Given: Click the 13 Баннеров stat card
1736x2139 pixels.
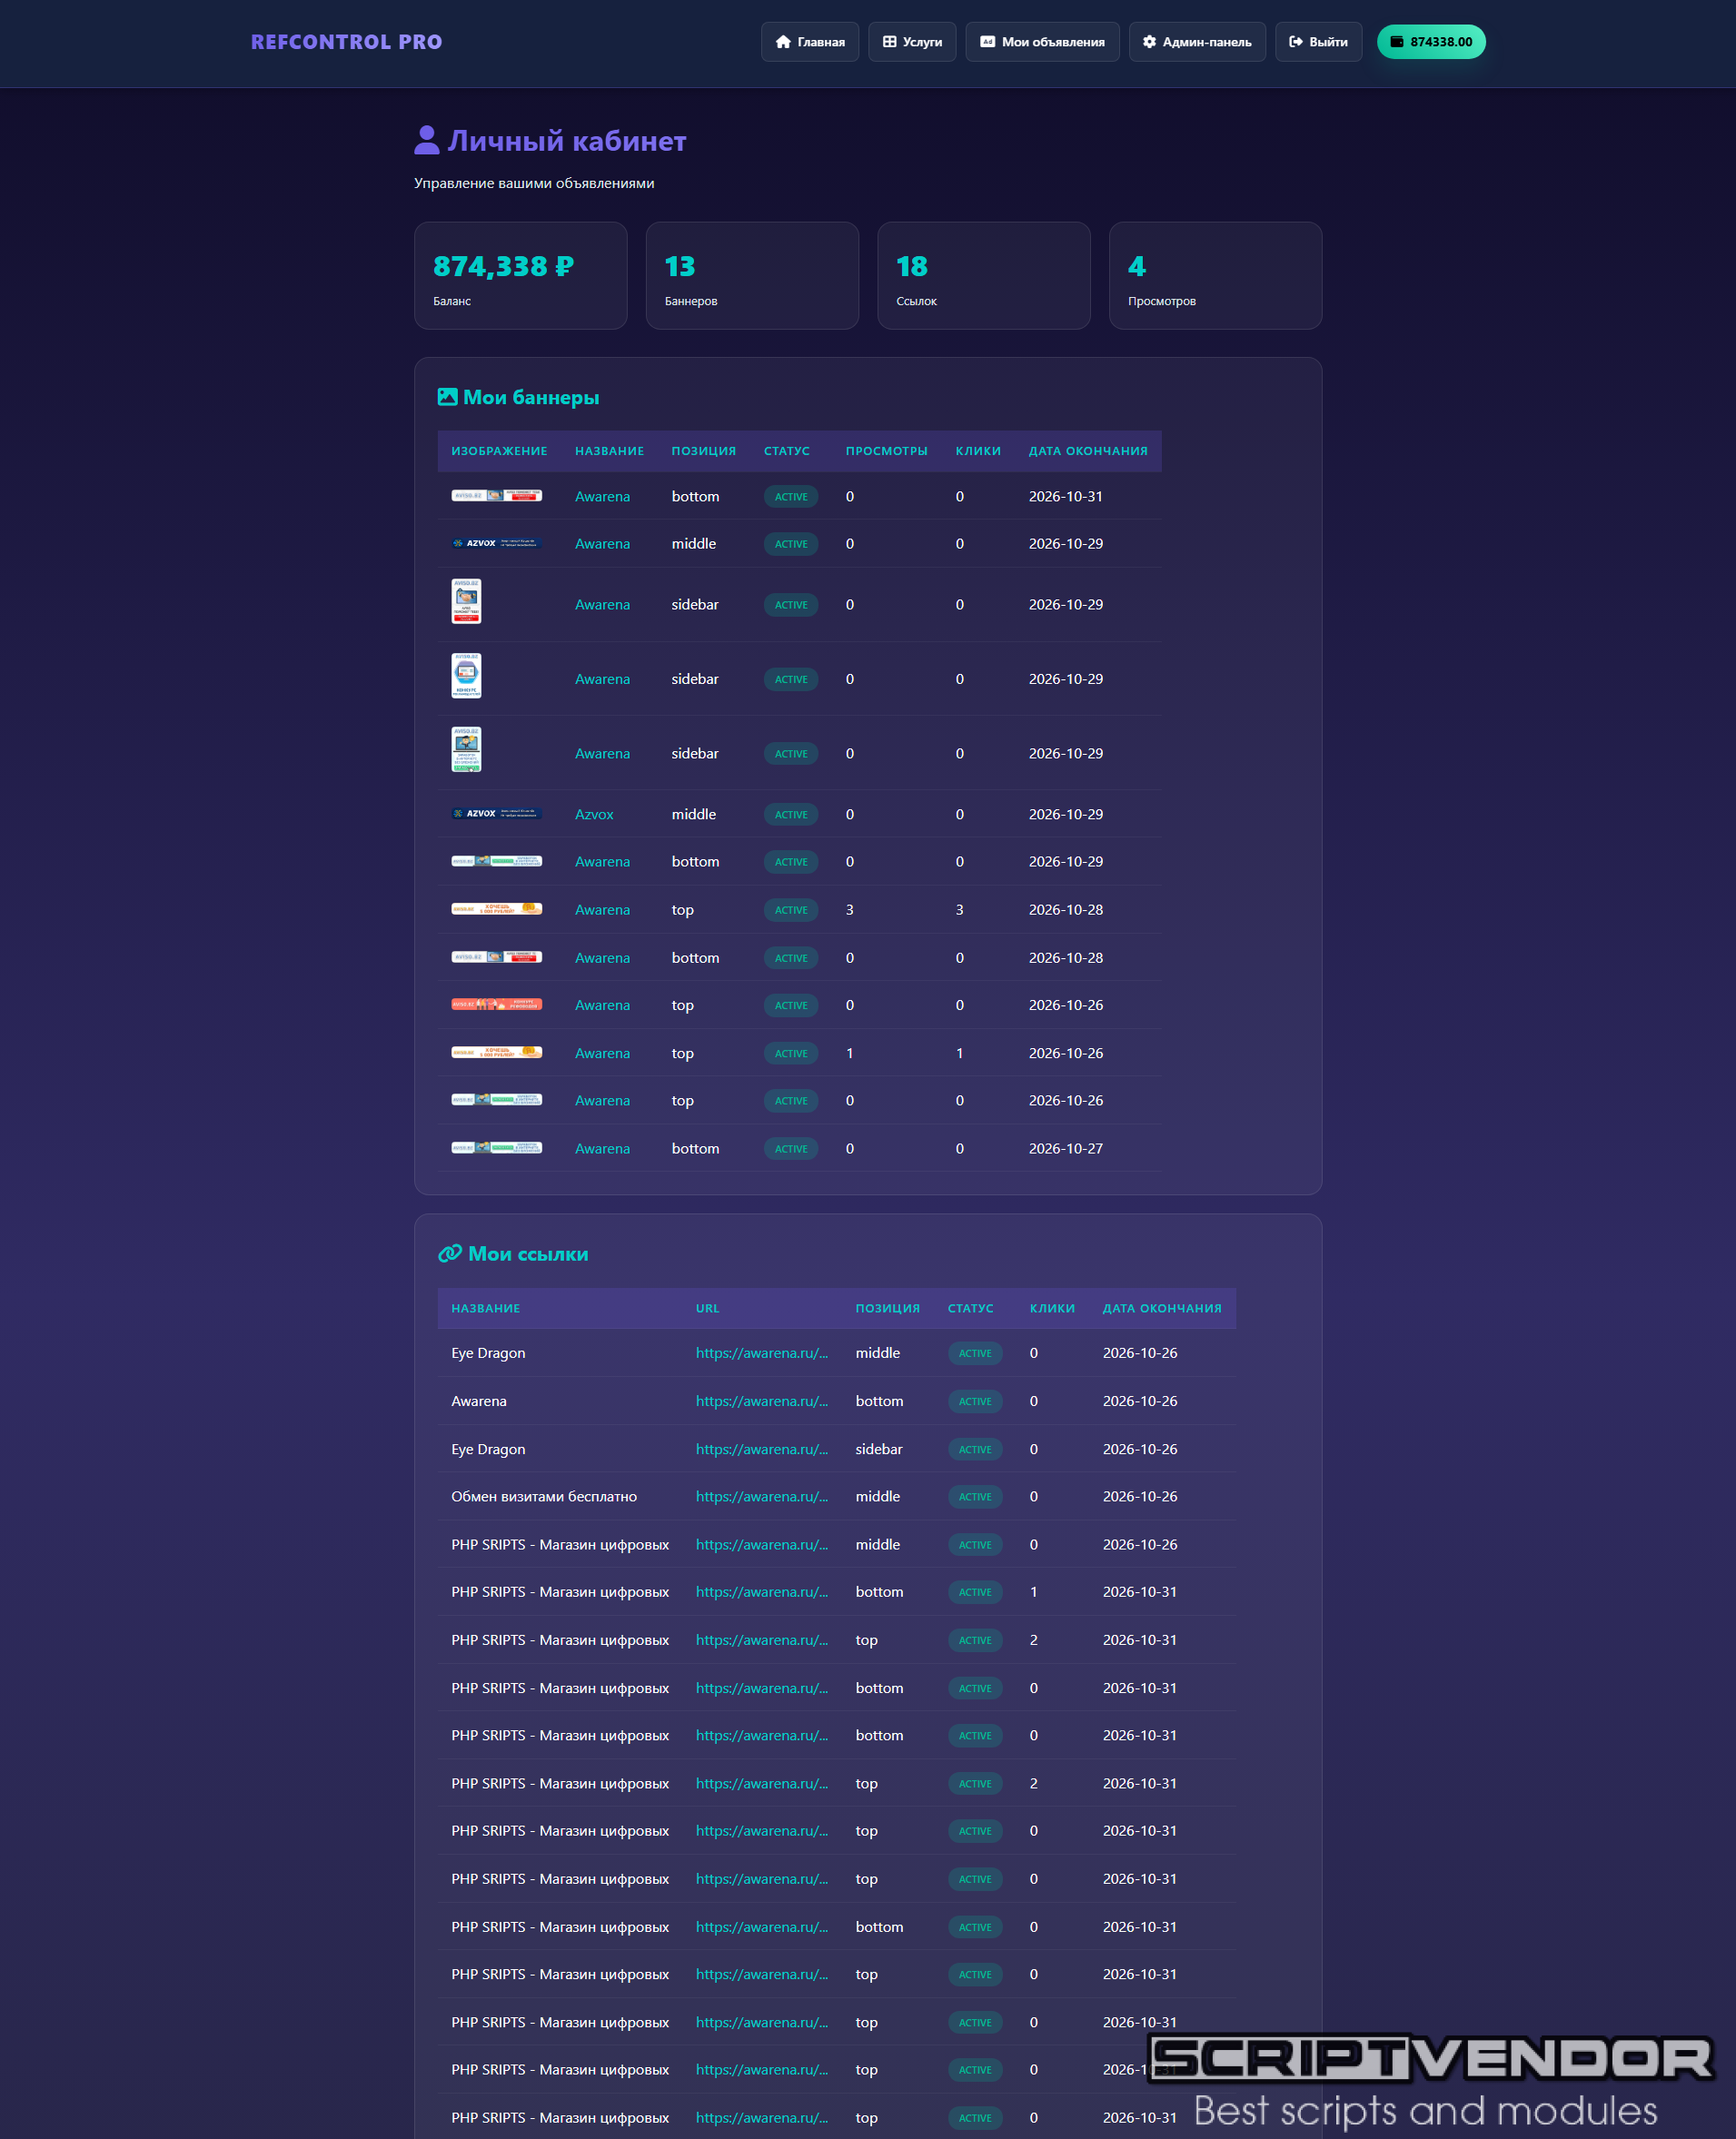Looking at the screenshot, I should click(752, 276).
